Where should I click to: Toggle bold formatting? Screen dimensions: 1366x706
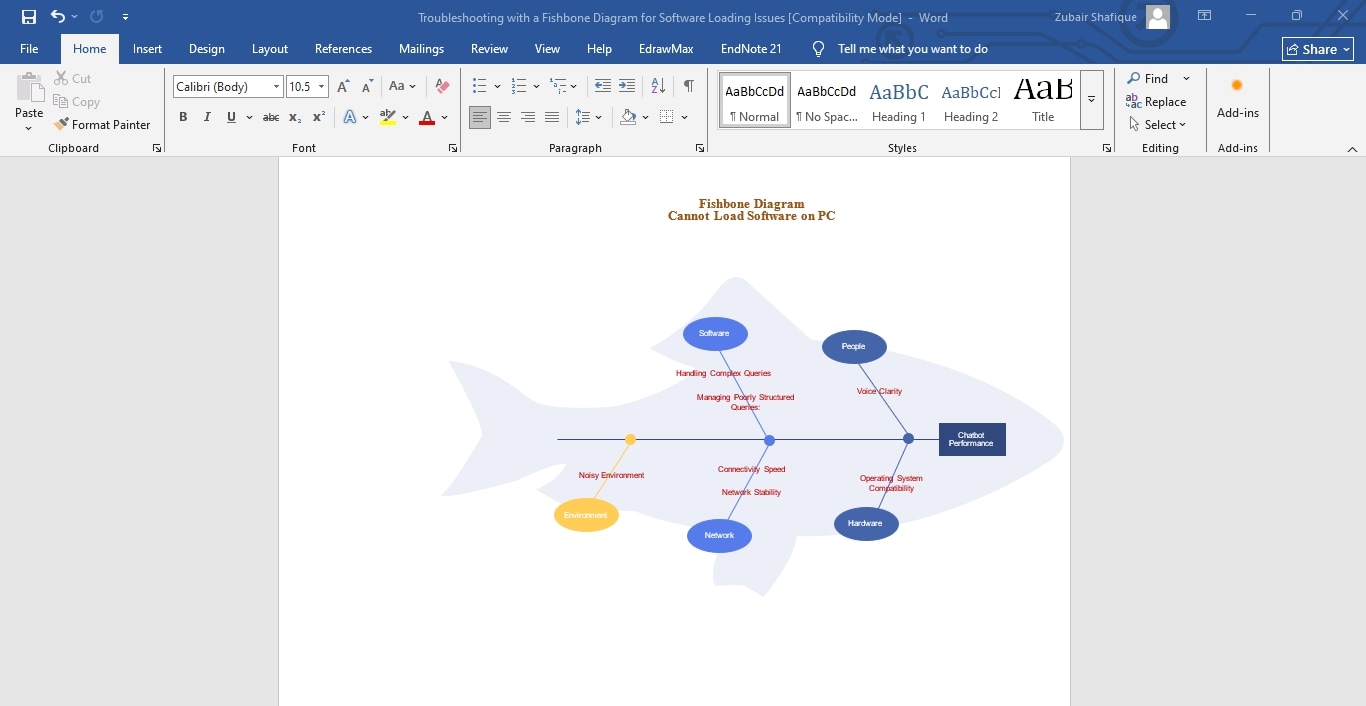[x=183, y=117]
